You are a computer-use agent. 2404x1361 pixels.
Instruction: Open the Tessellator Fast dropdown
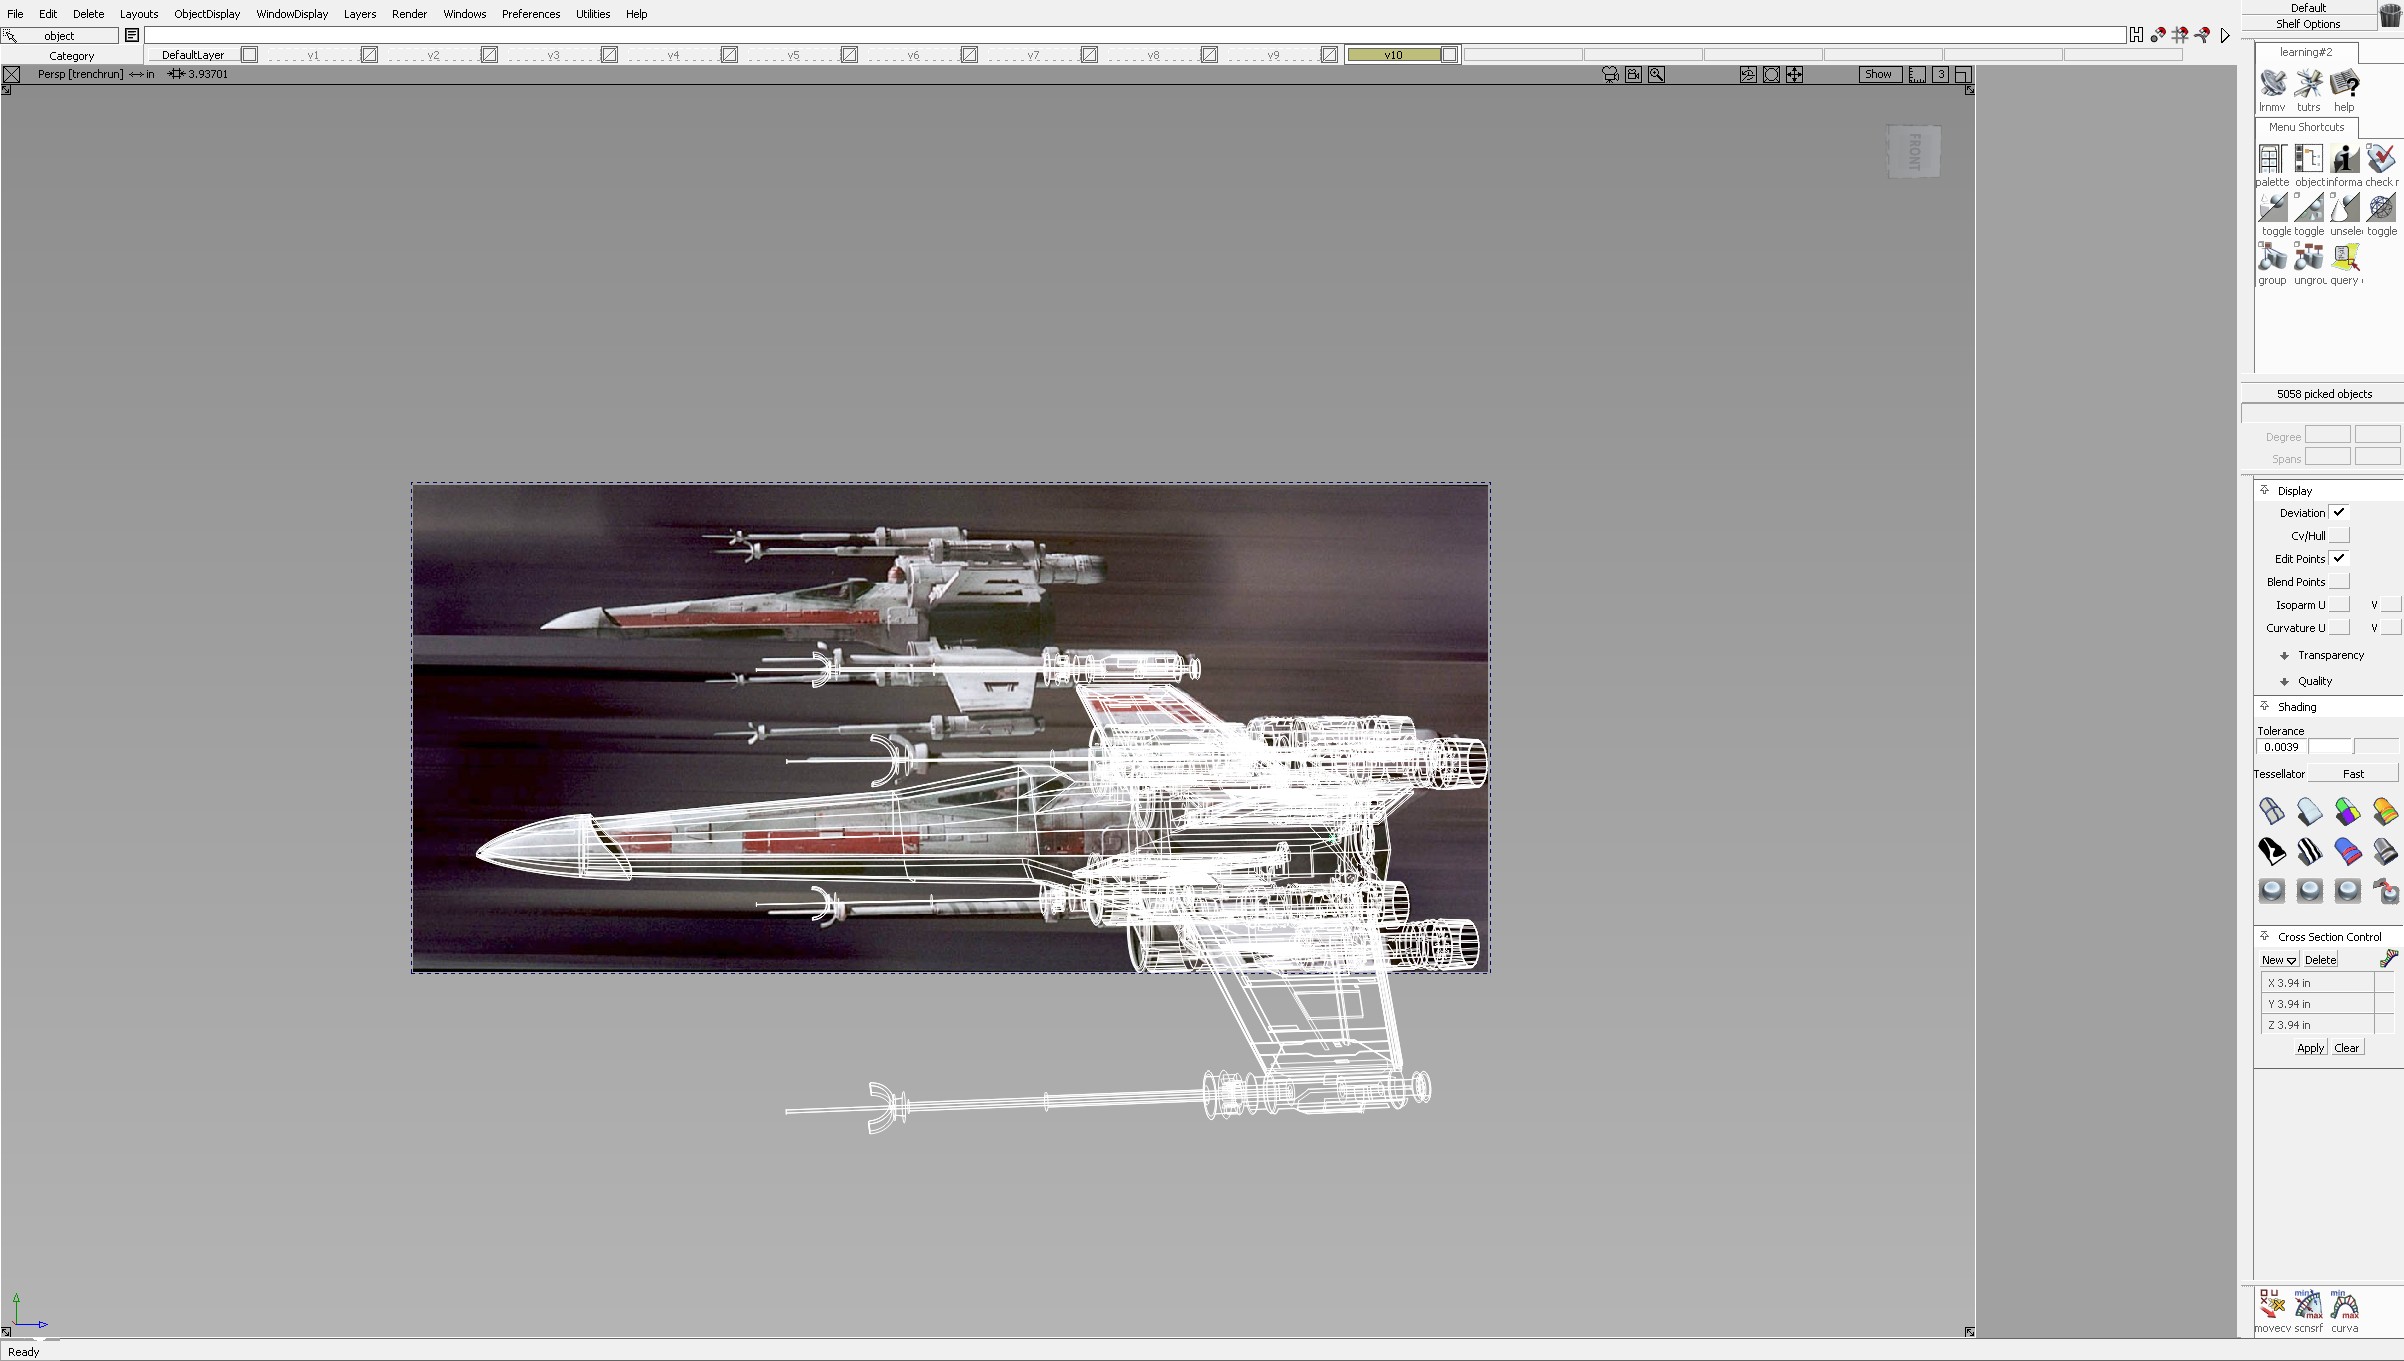coord(2352,773)
